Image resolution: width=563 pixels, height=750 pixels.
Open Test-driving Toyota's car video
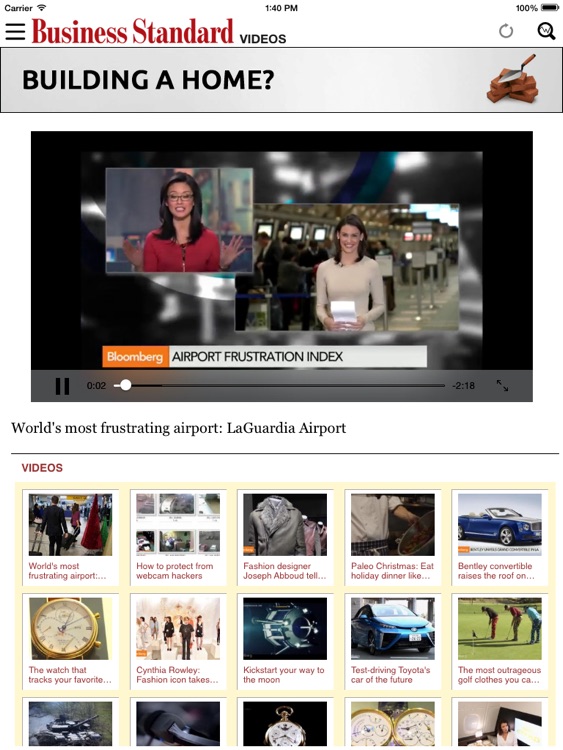click(393, 629)
